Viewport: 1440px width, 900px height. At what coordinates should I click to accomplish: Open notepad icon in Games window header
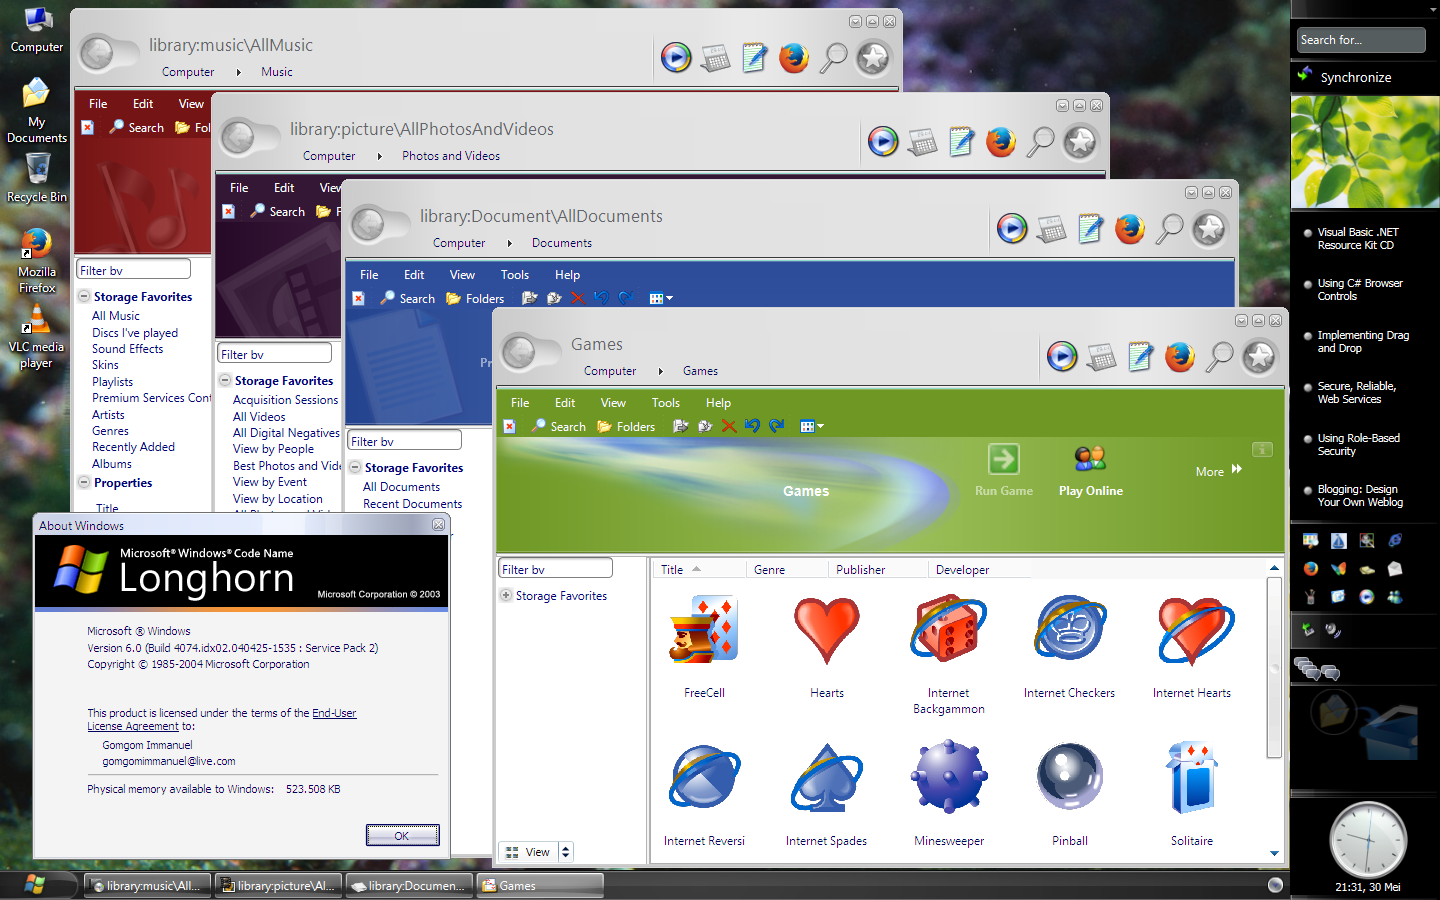click(1141, 356)
